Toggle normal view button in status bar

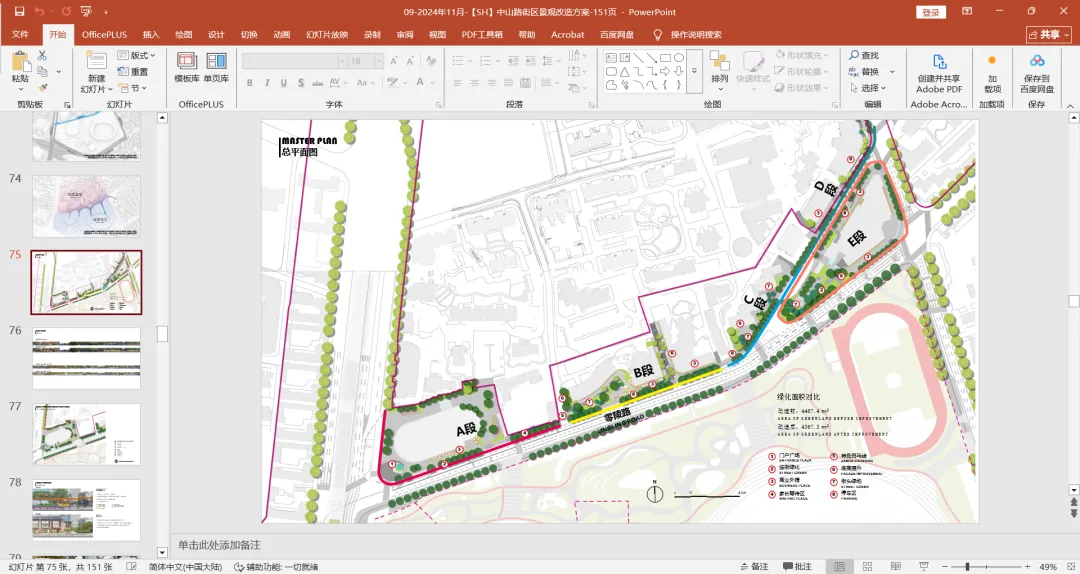[839, 566]
